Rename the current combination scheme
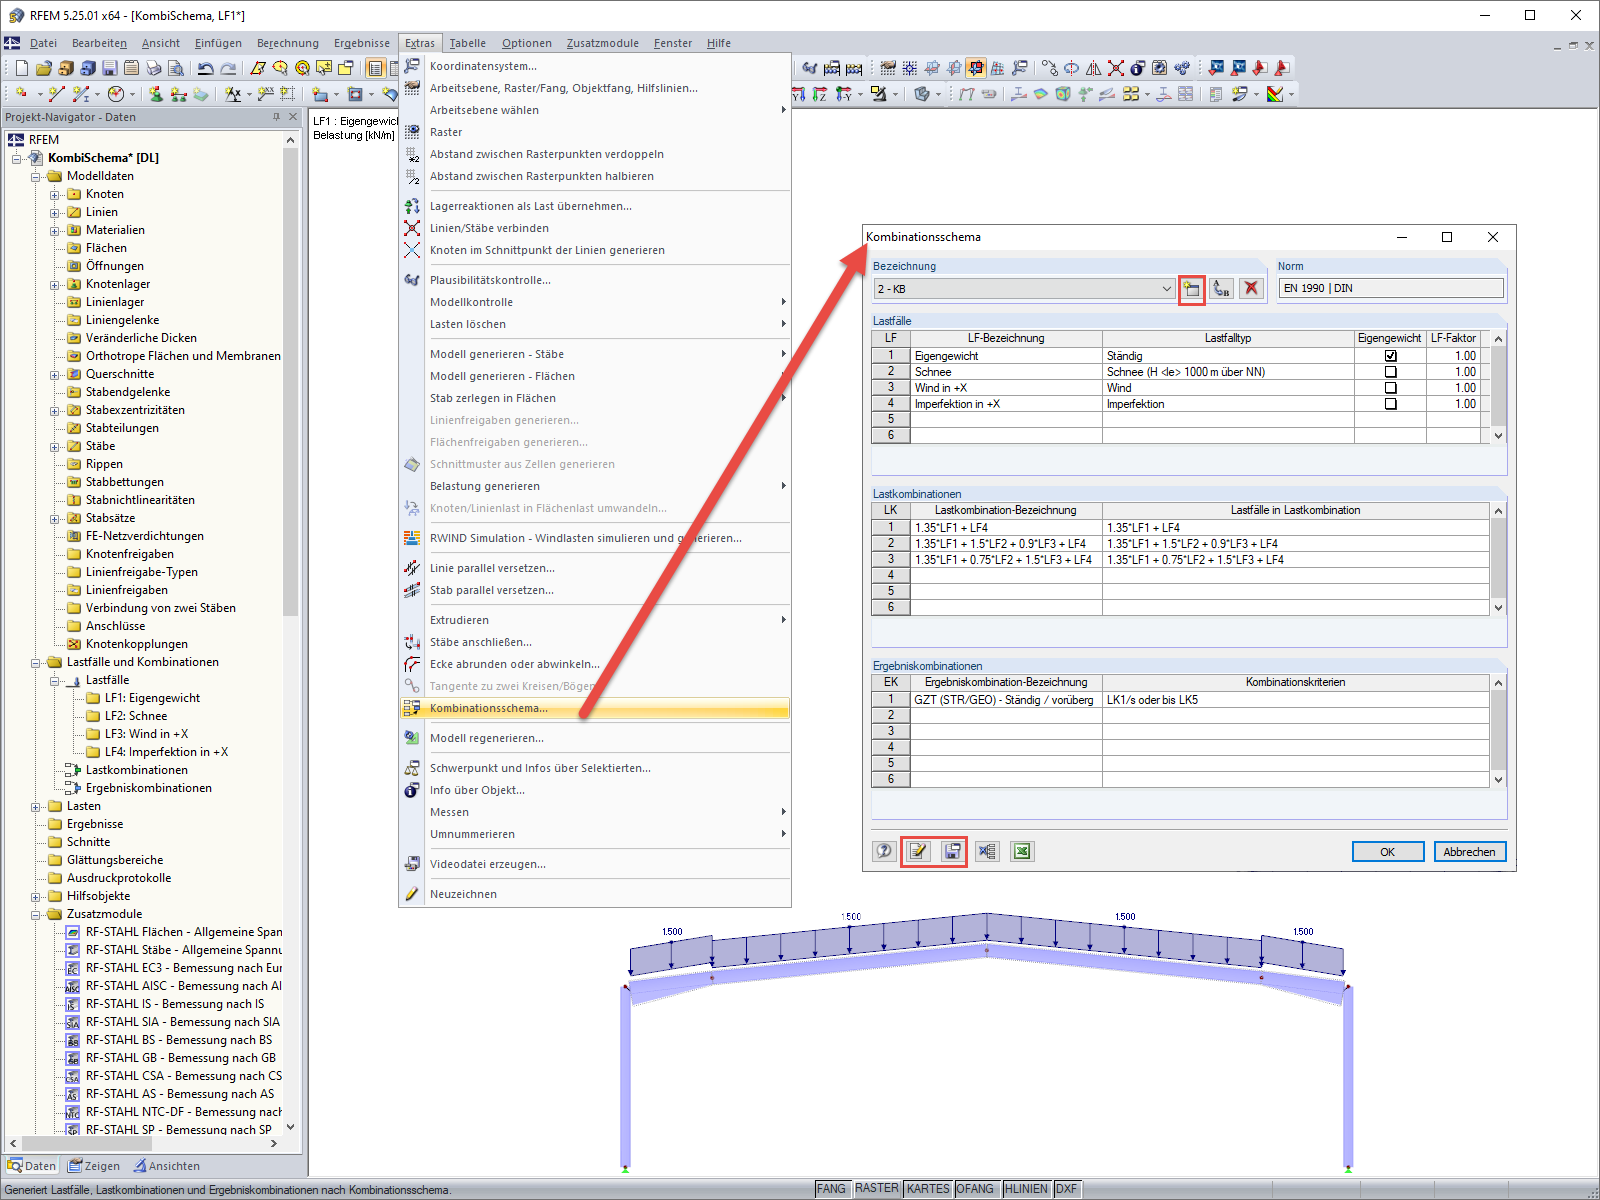This screenshot has height=1200, width=1600. 1221,289
